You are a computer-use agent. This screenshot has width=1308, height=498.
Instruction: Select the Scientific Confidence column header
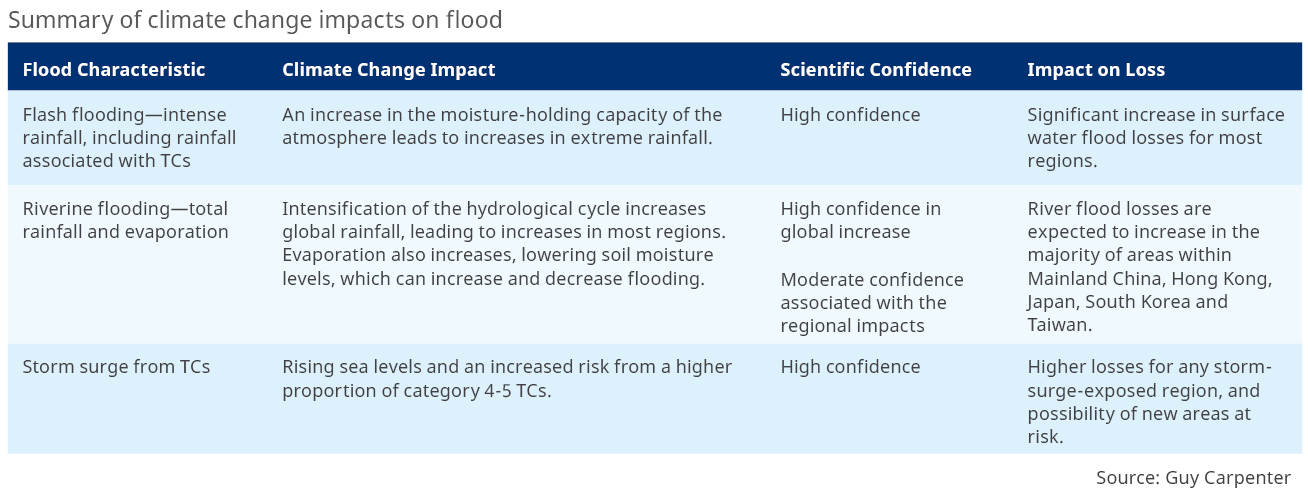(x=875, y=69)
